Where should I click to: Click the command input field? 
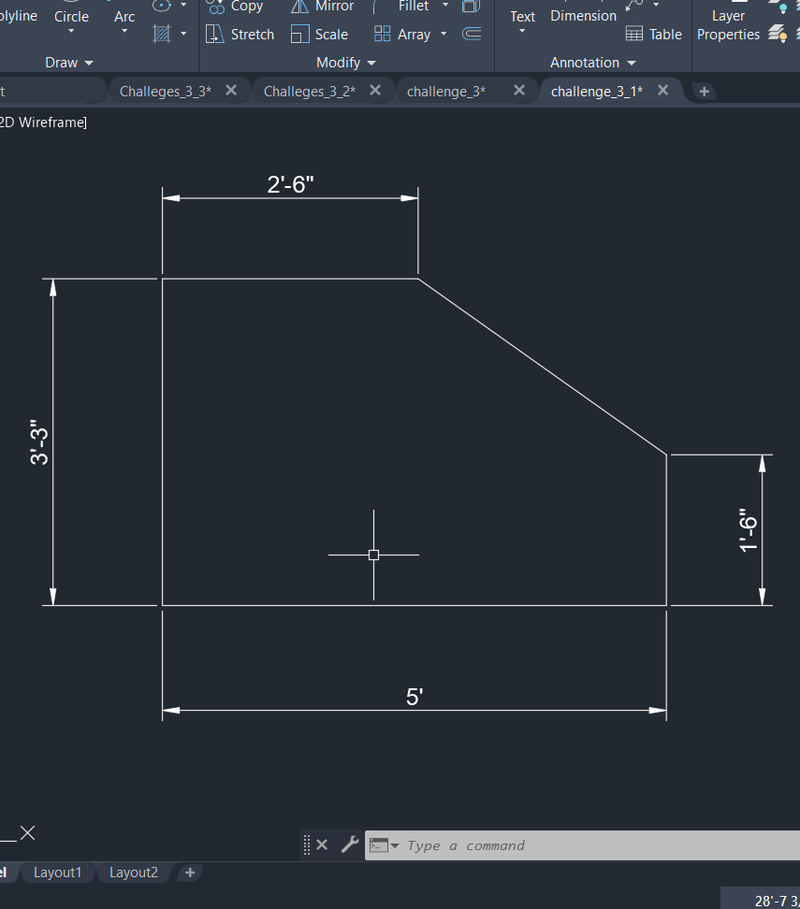tap(500, 845)
